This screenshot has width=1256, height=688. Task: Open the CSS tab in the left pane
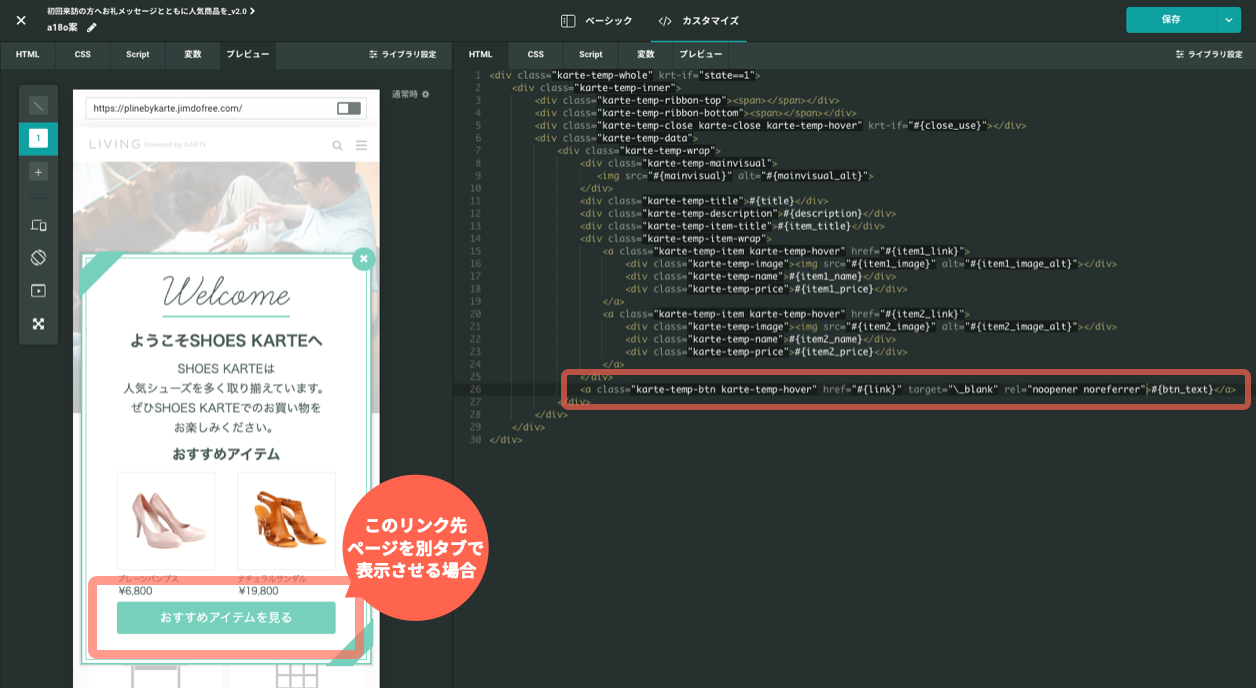(x=82, y=55)
